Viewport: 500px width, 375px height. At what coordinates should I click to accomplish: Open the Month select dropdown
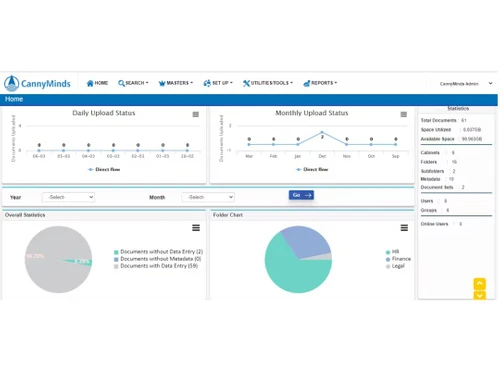click(208, 197)
